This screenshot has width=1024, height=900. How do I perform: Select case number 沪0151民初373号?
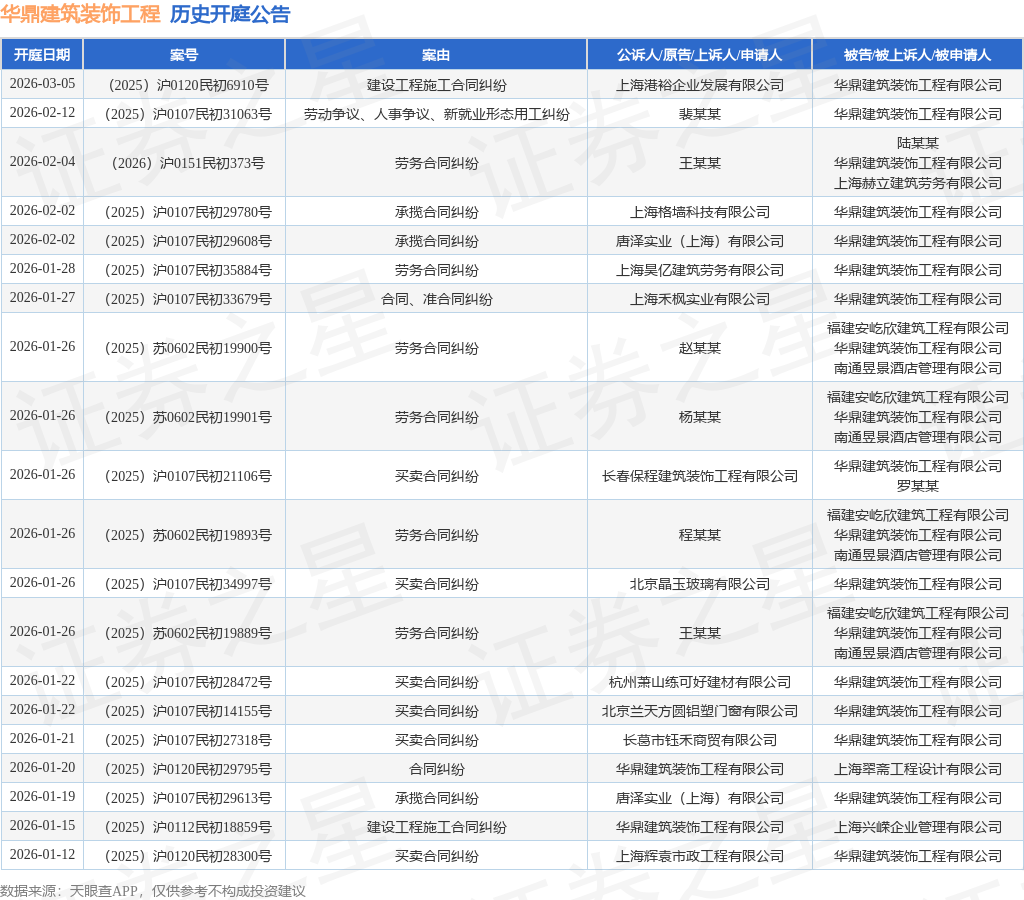[x=189, y=163]
